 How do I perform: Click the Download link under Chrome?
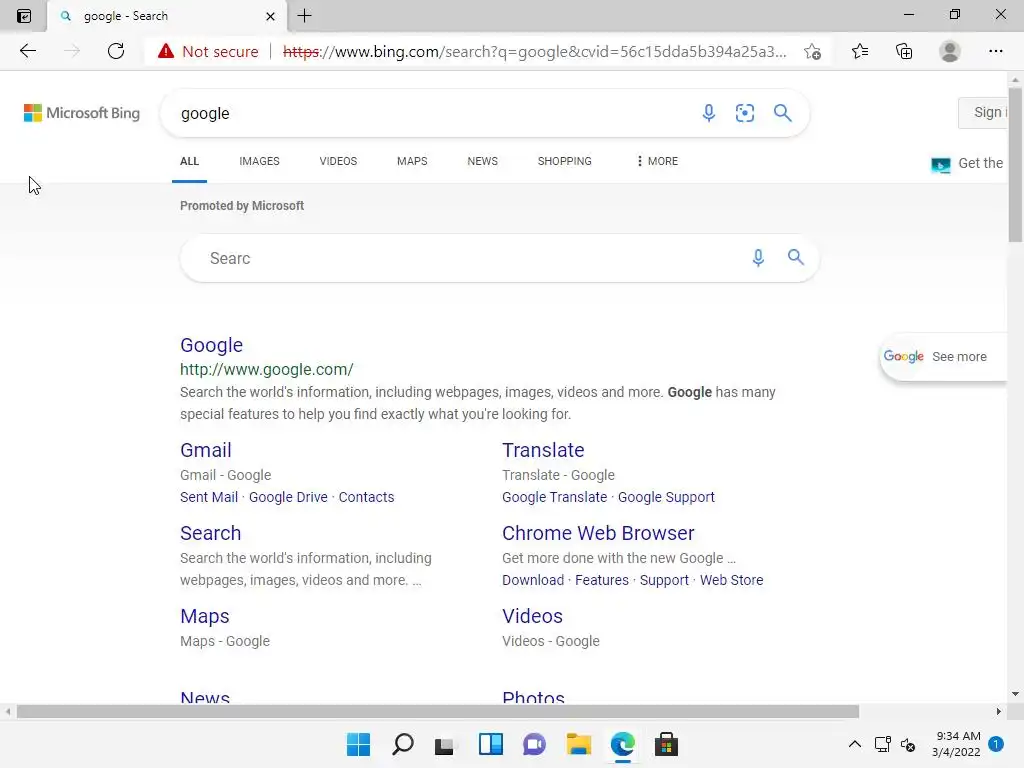tap(533, 580)
